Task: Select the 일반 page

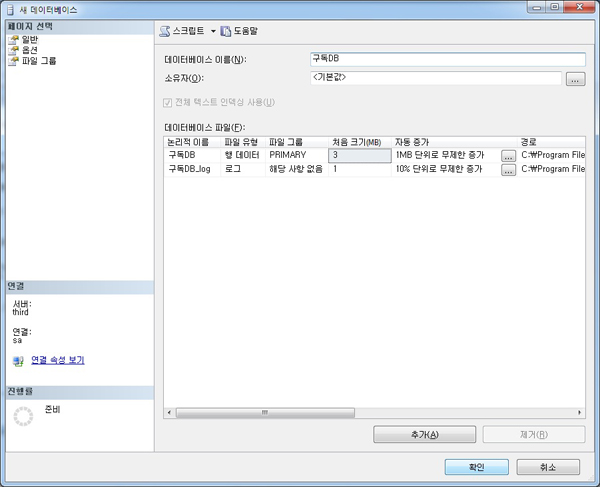Action: coord(29,39)
